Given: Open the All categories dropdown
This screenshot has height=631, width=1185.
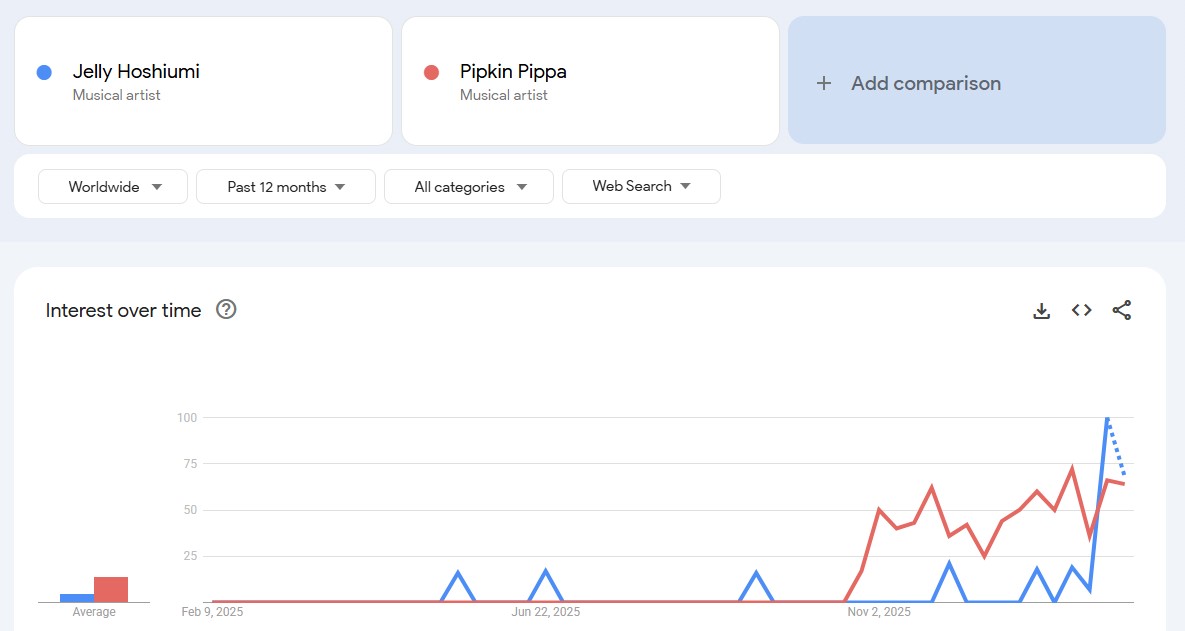Looking at the screenshot, I should [469, 187].
